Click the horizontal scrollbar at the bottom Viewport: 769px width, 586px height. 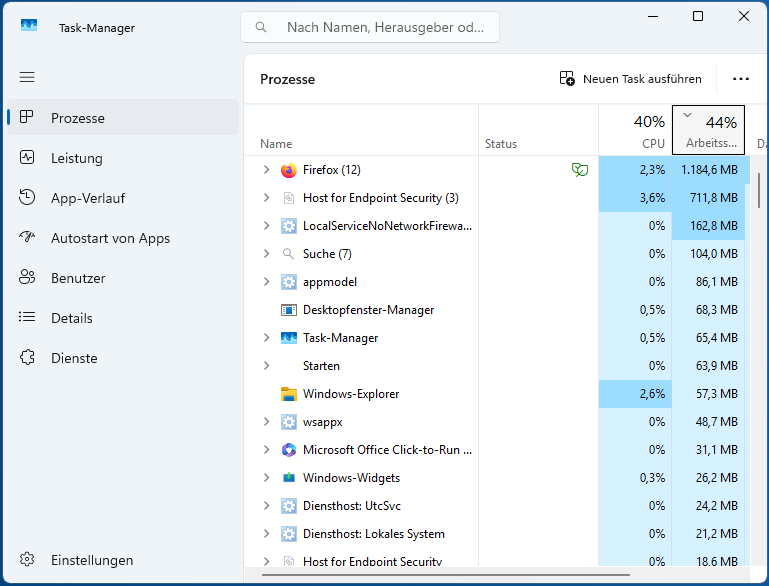click(x=446, y=574)
